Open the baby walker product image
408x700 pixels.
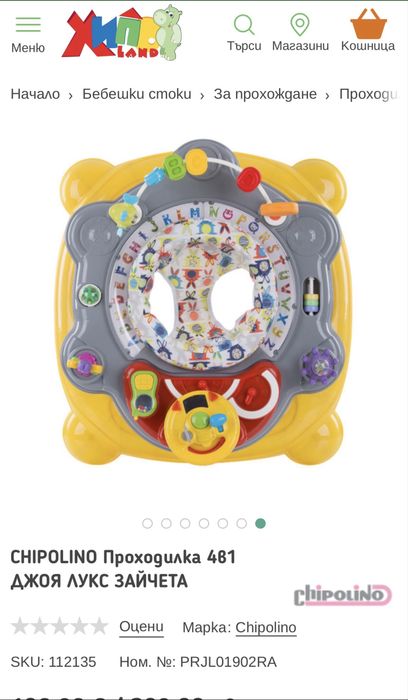[204, 303]
